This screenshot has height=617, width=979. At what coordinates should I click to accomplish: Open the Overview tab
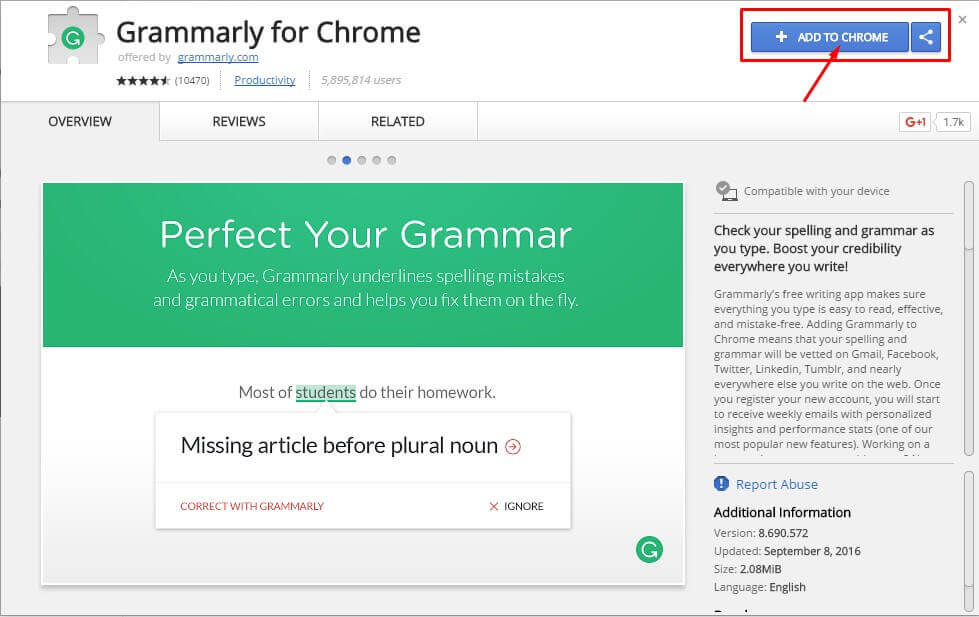tap(80, 122)
